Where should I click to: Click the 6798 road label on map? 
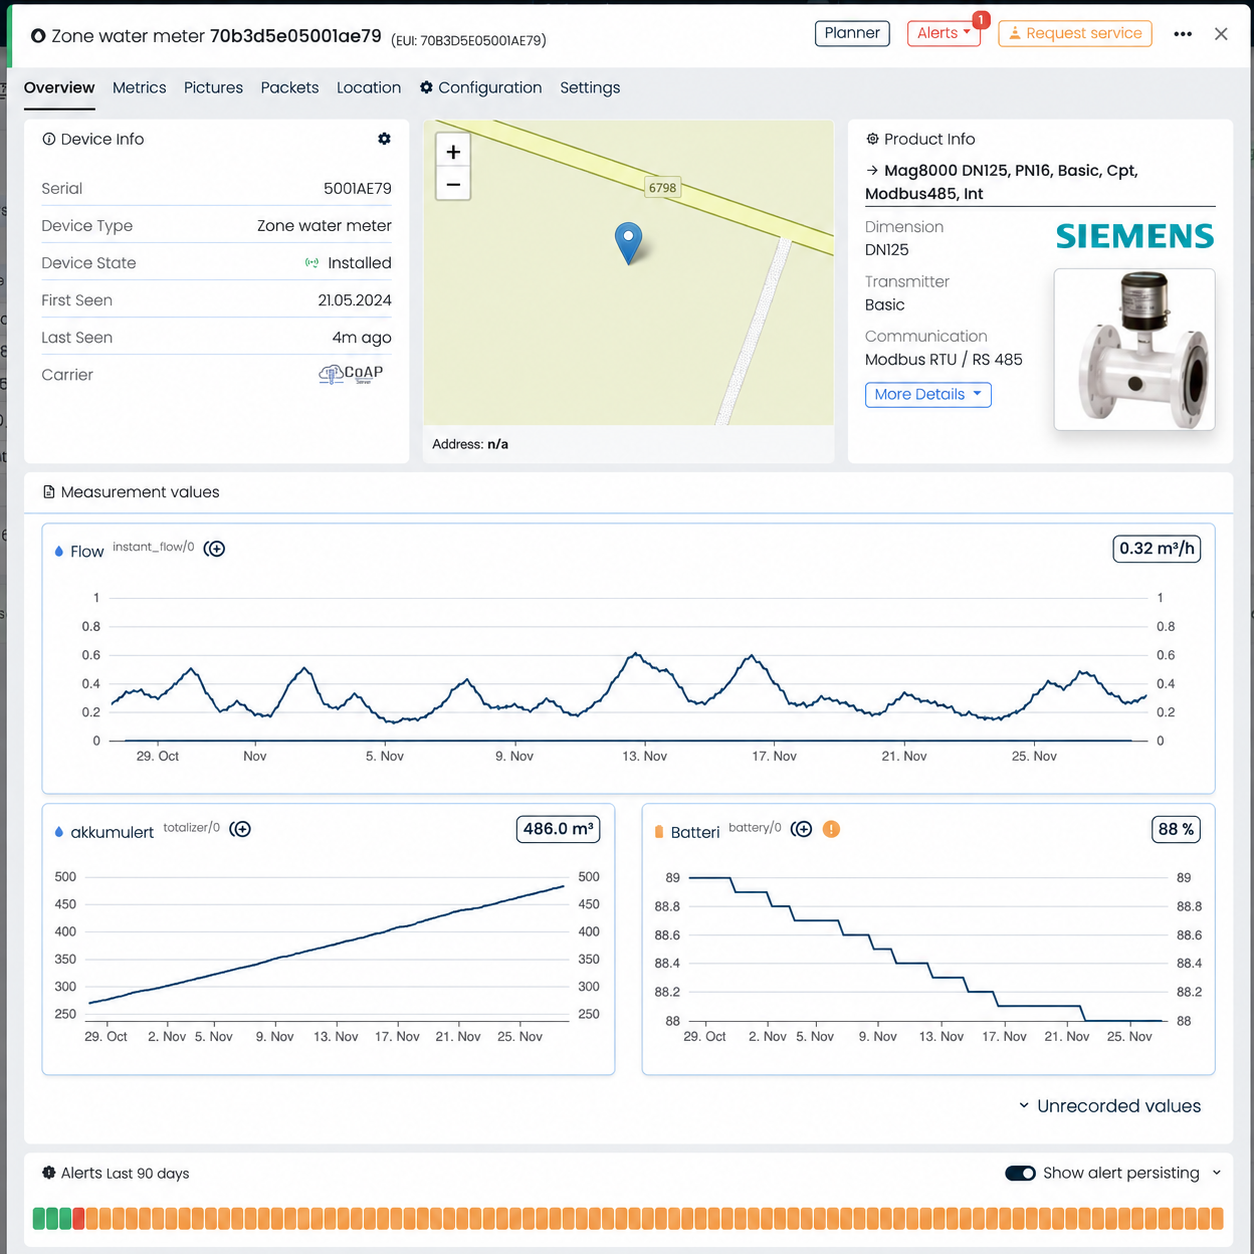click(662, 187)
